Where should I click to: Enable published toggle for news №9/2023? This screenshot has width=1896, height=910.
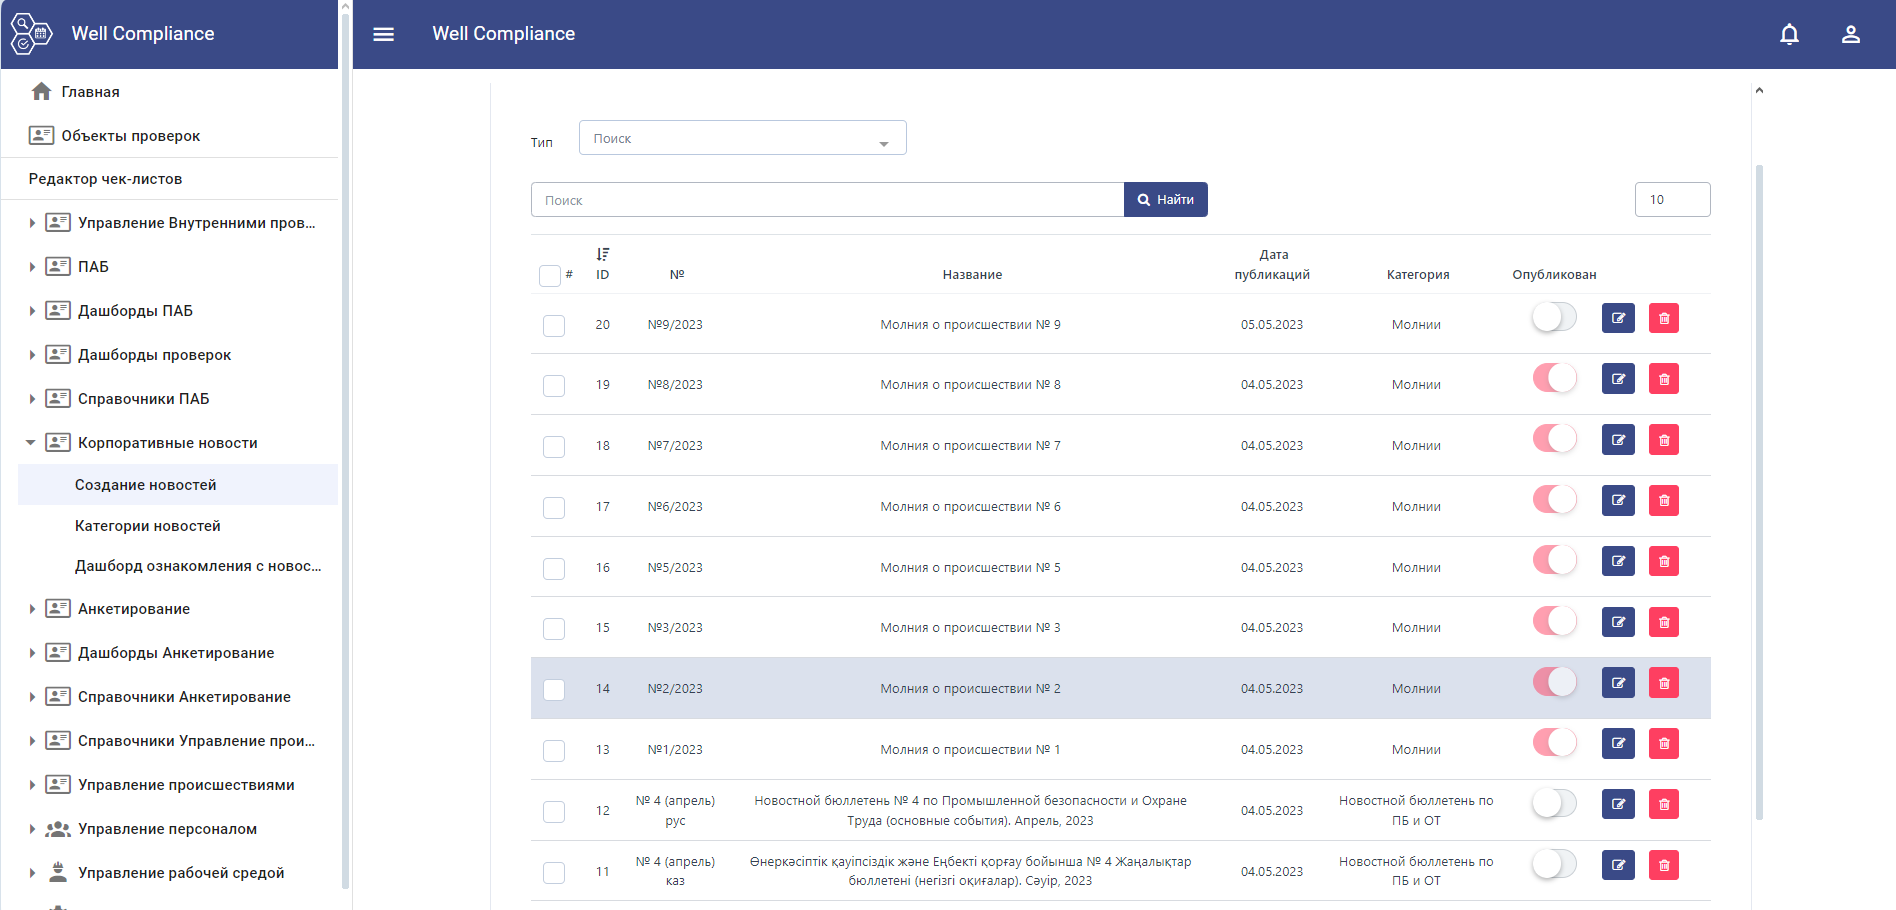[x=1554, y=318]
